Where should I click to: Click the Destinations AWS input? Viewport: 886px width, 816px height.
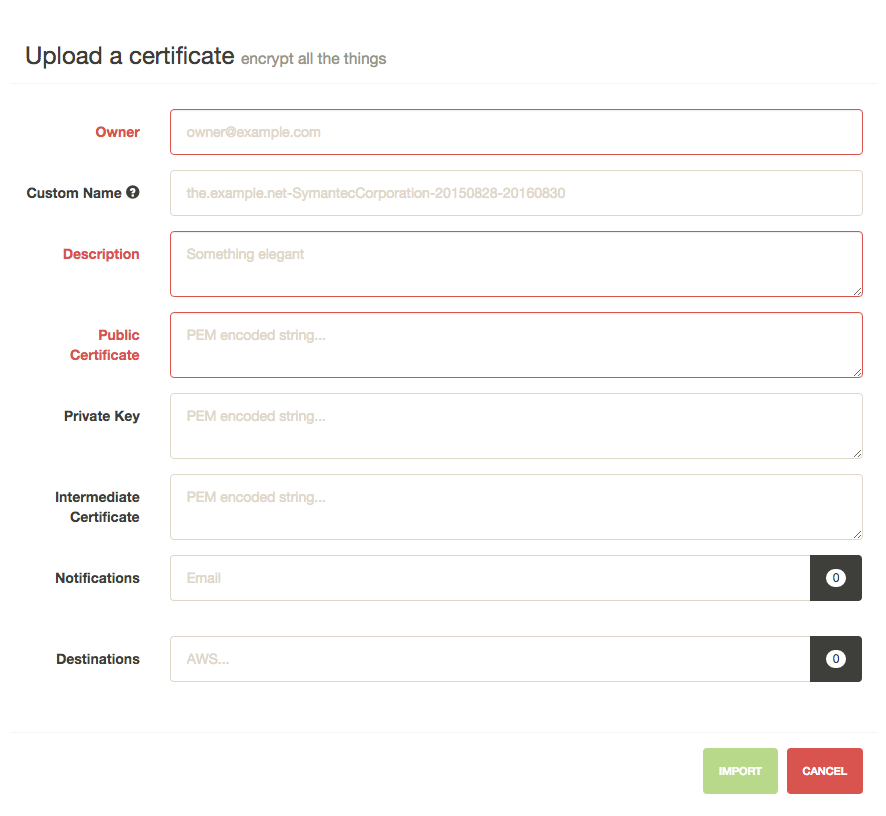490,659
